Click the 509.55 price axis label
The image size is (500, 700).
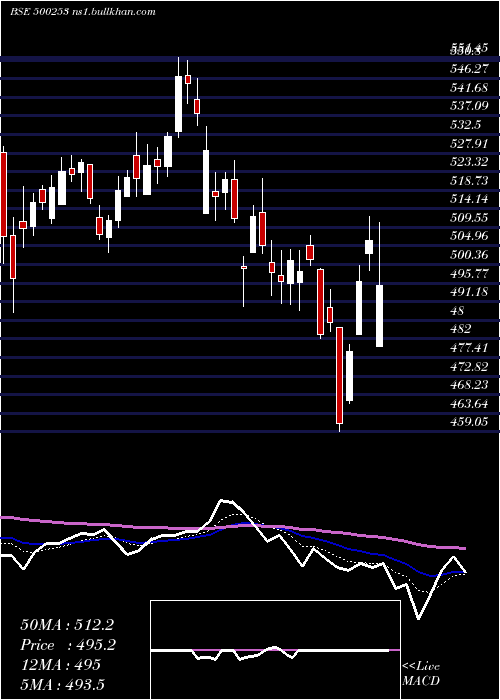click(468, 217)
